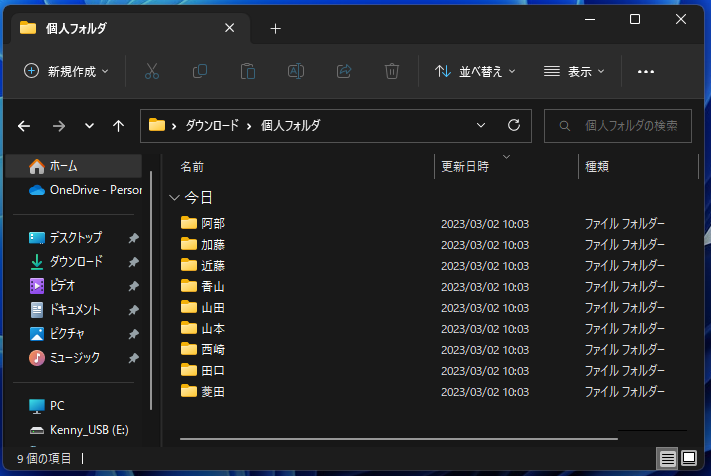Switch to large thumbnails view layout
The image size is (711, 476).
coord(689,458)
